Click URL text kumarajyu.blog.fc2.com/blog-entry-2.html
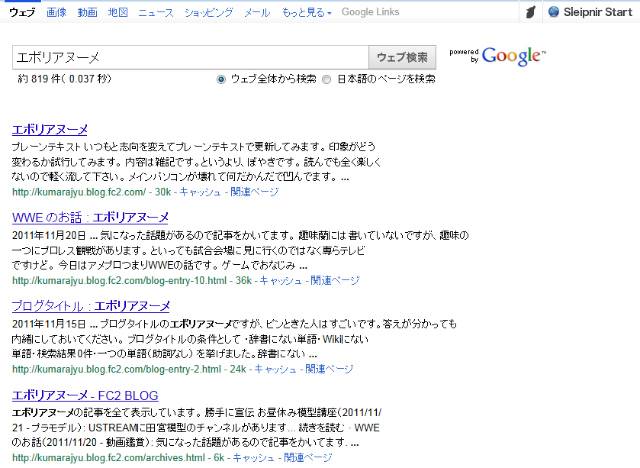Screen dimensions: 640x468 [x=116, y=369]
